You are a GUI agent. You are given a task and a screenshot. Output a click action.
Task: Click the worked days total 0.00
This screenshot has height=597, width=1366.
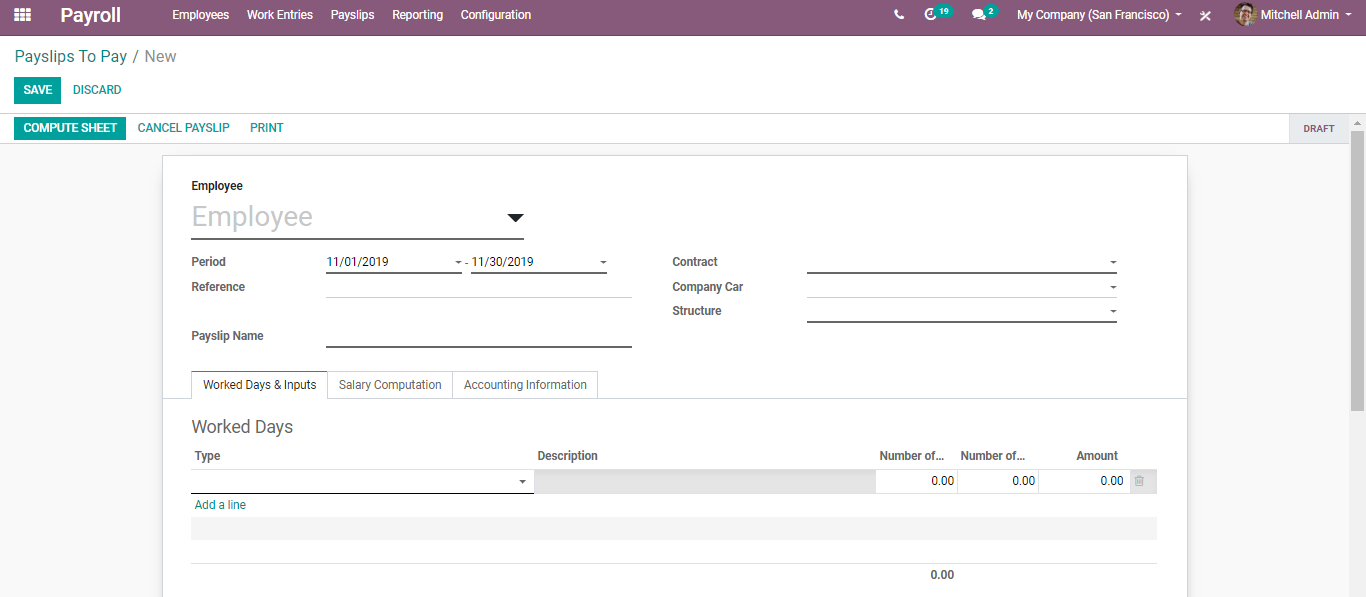coord(942,575)
